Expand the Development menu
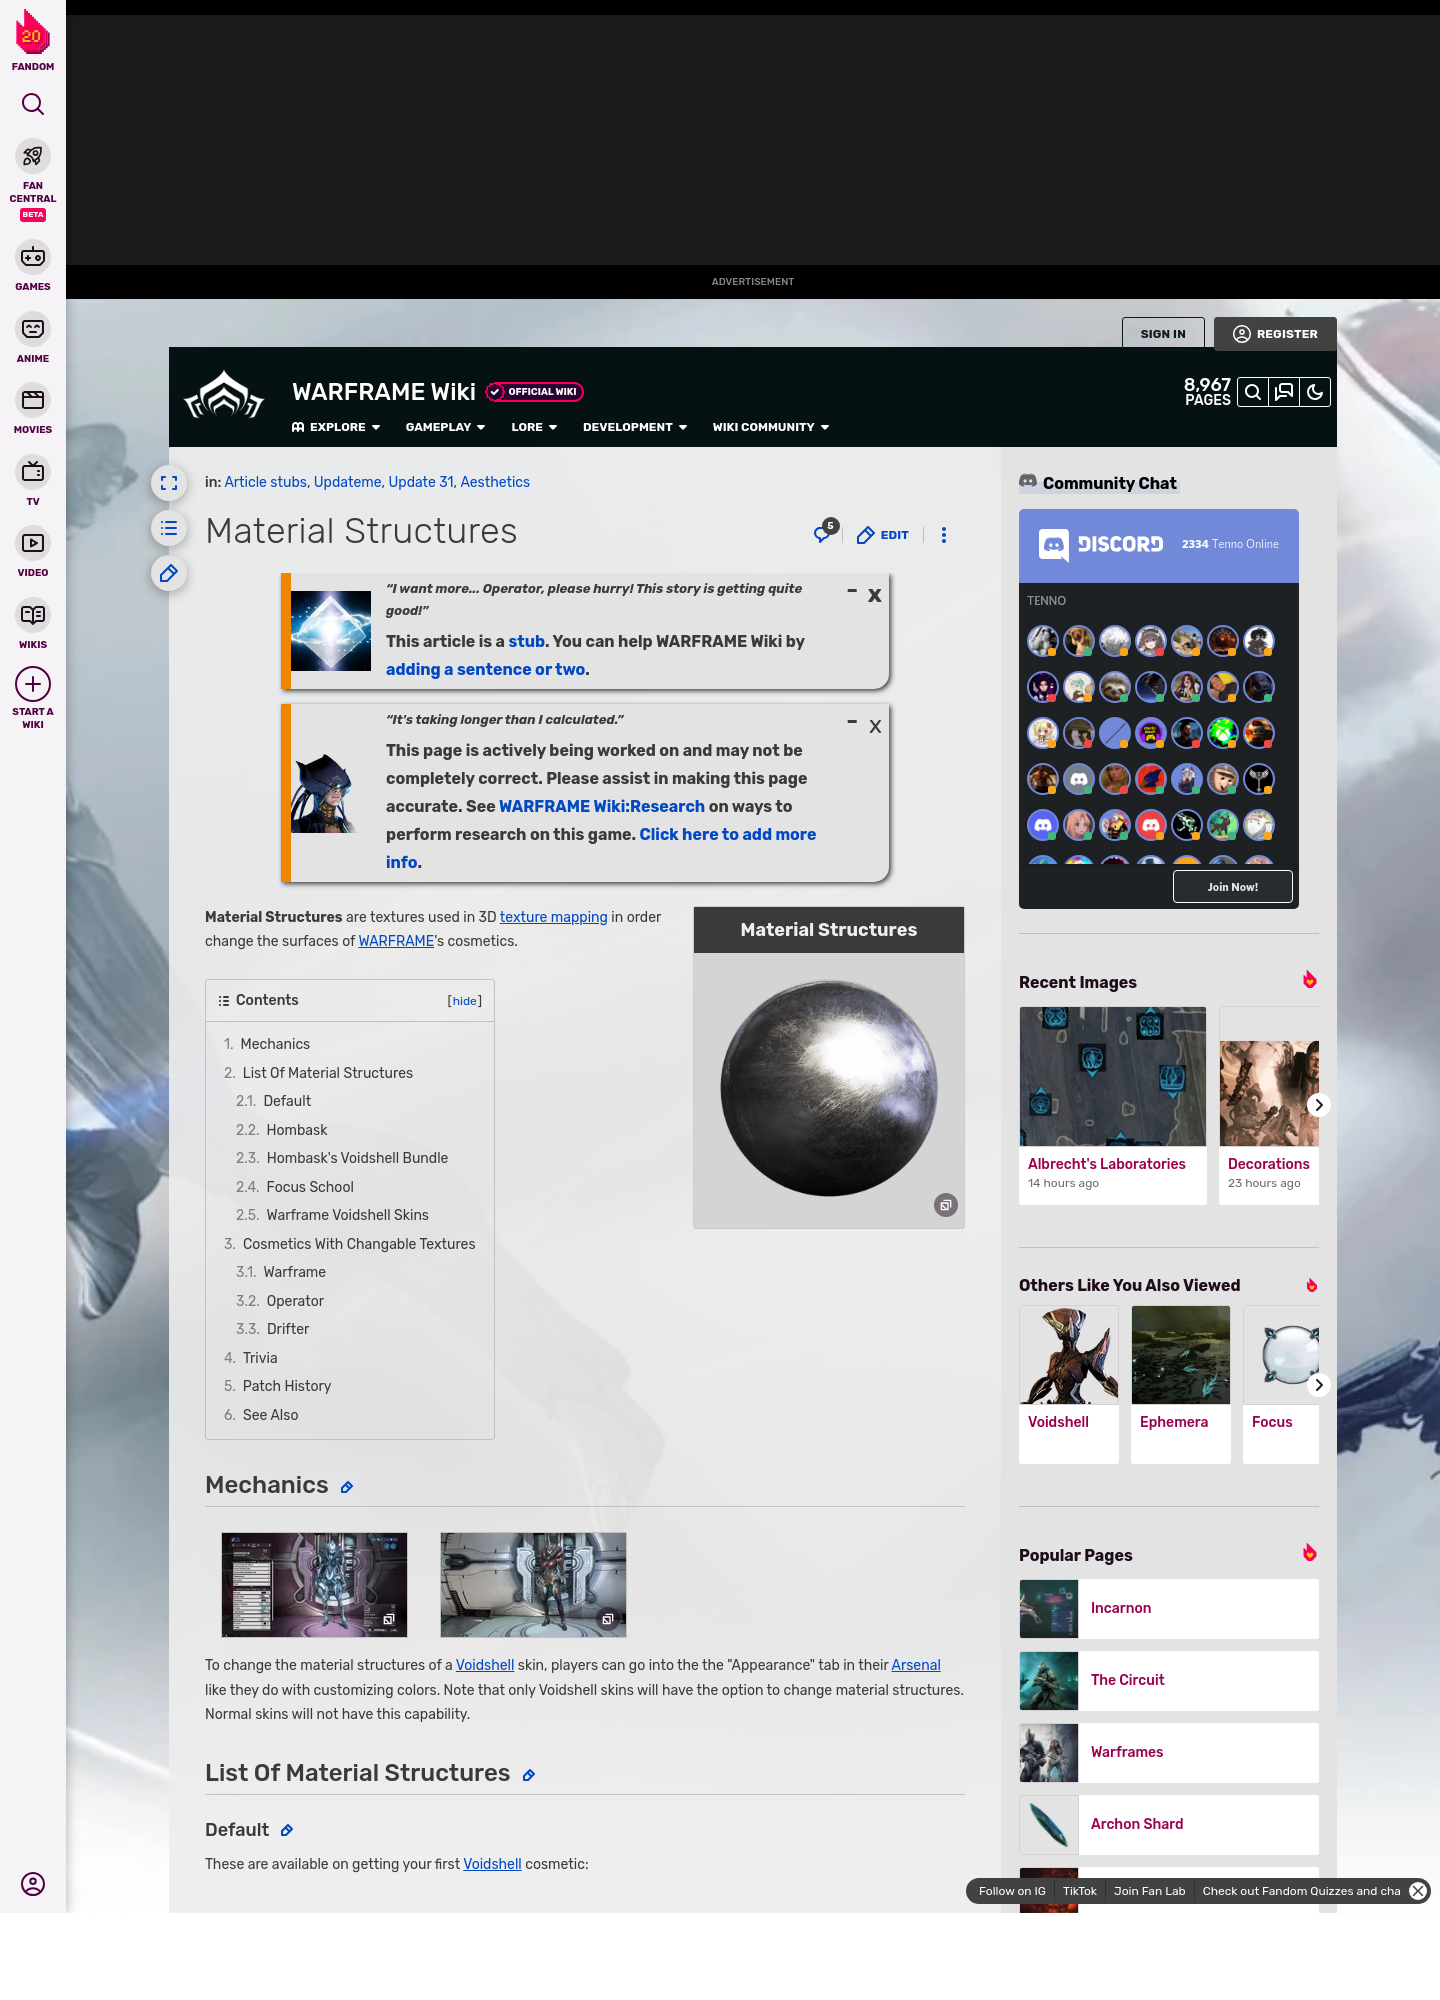1440x2000 pixels. tap(635, 427)
